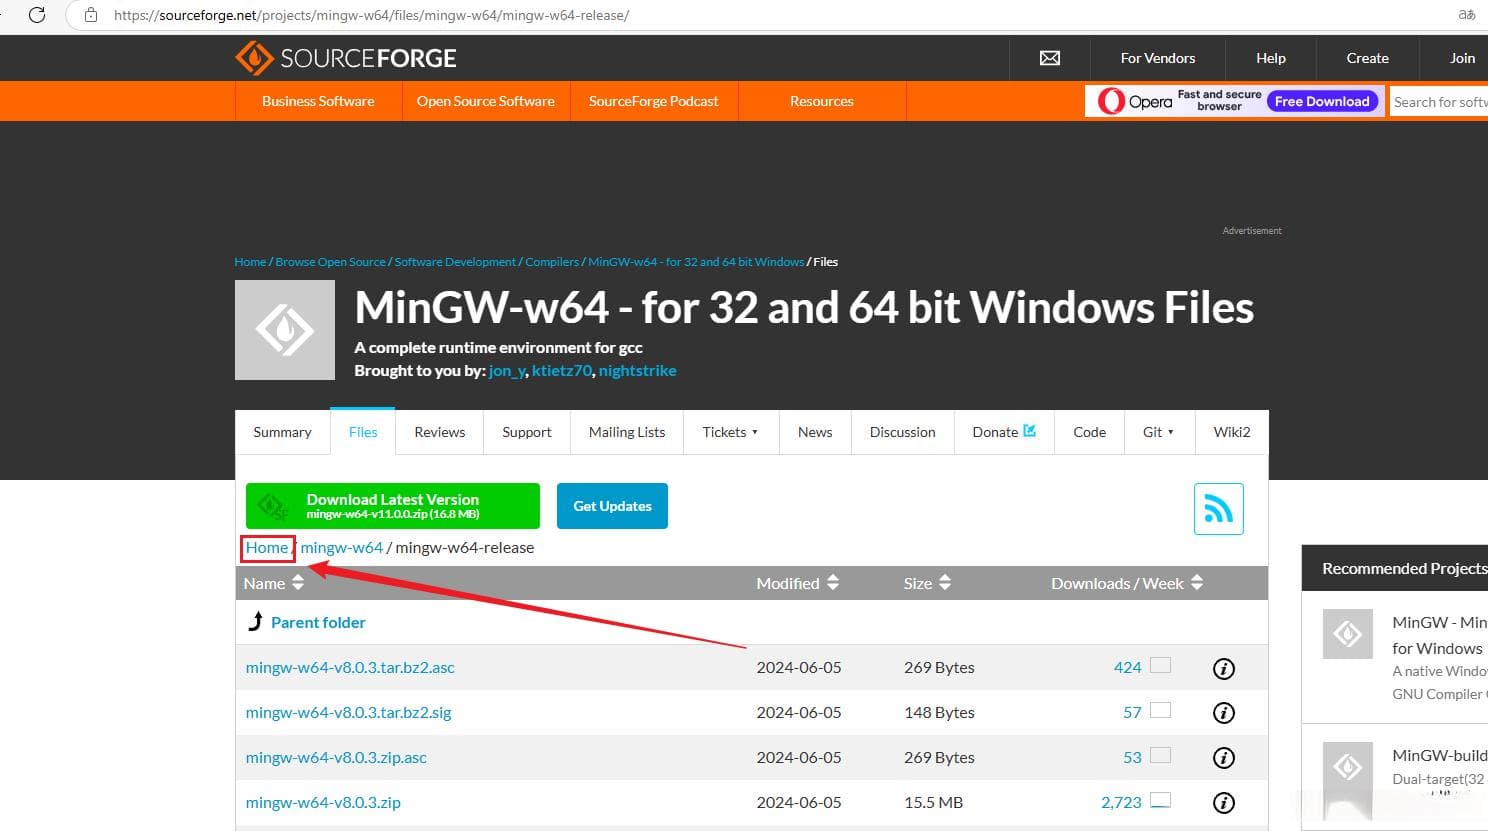
Task: Click the Opera logo in the ad banner
Action: point(1135,101)
